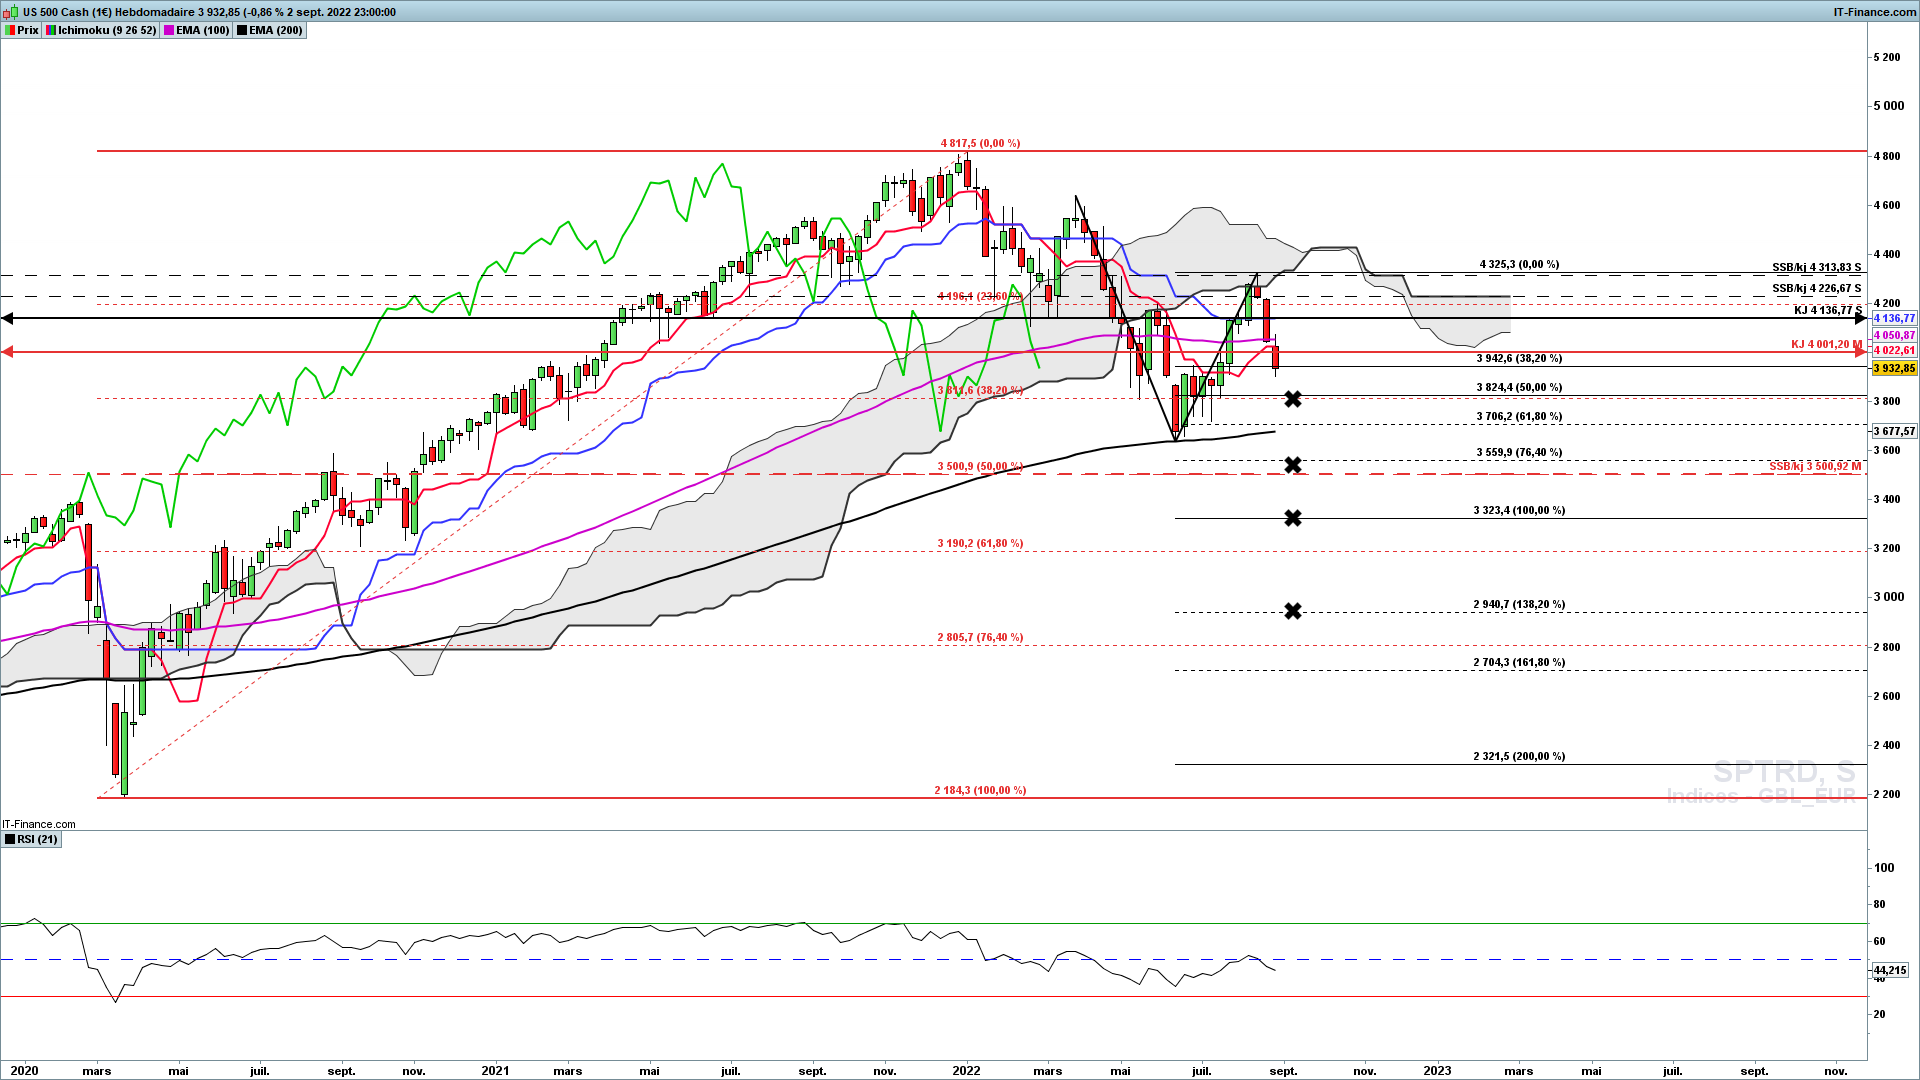This screenshot has height=1080, width=1920.
Task: Click the US 500 Cash Hebdomadaire chart title
Action: [x=209, y=12]
